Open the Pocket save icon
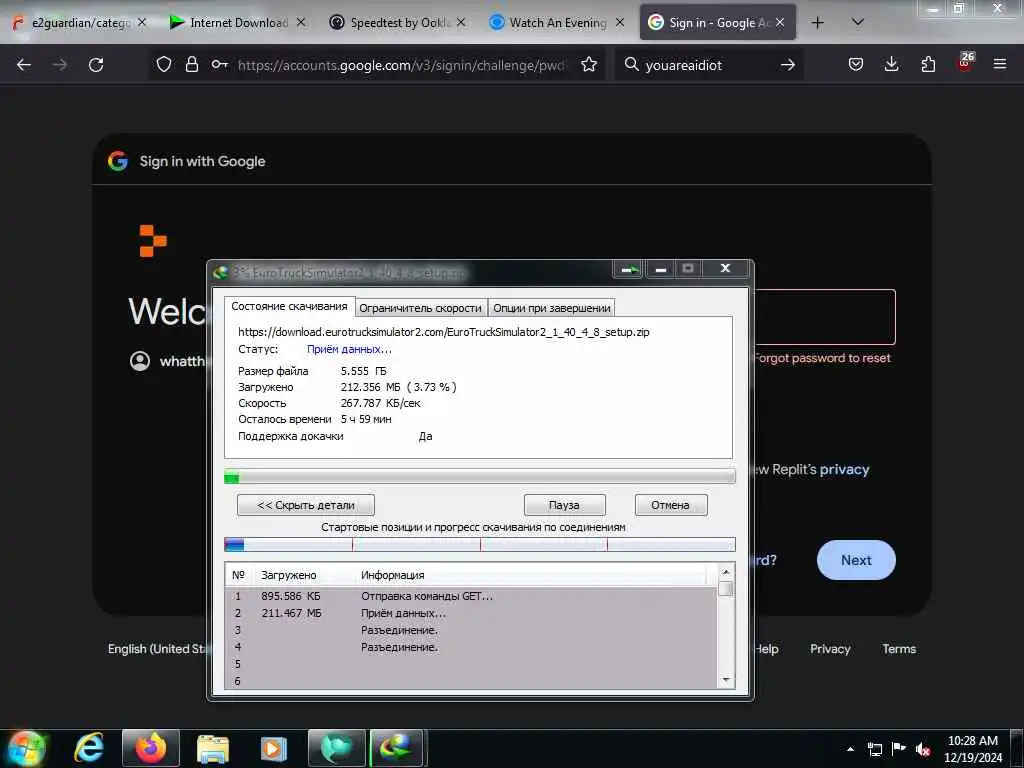 coord(856,64)
